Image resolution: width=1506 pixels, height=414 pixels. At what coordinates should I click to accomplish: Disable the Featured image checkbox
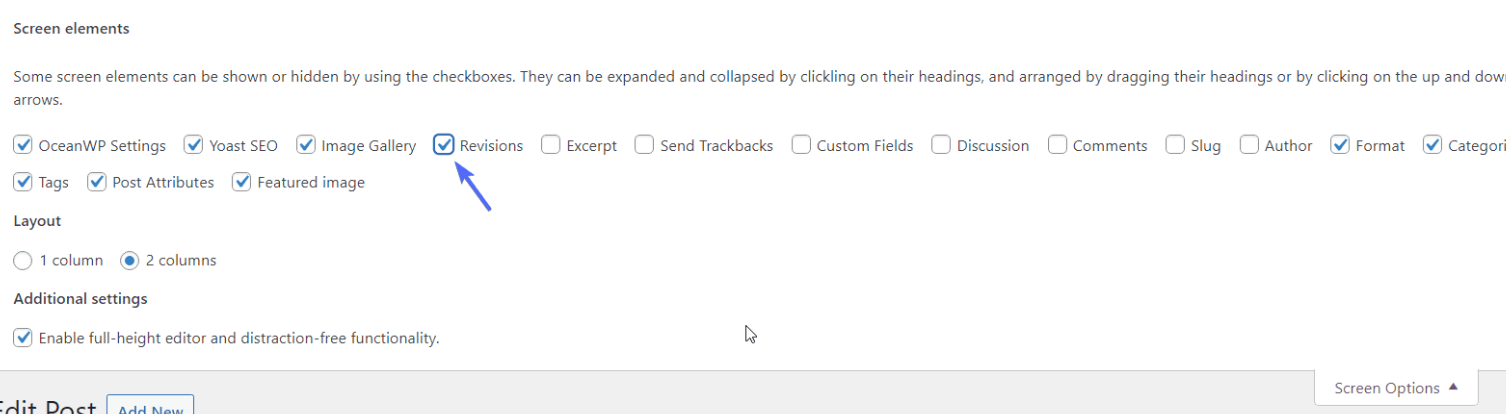(241, 182)
